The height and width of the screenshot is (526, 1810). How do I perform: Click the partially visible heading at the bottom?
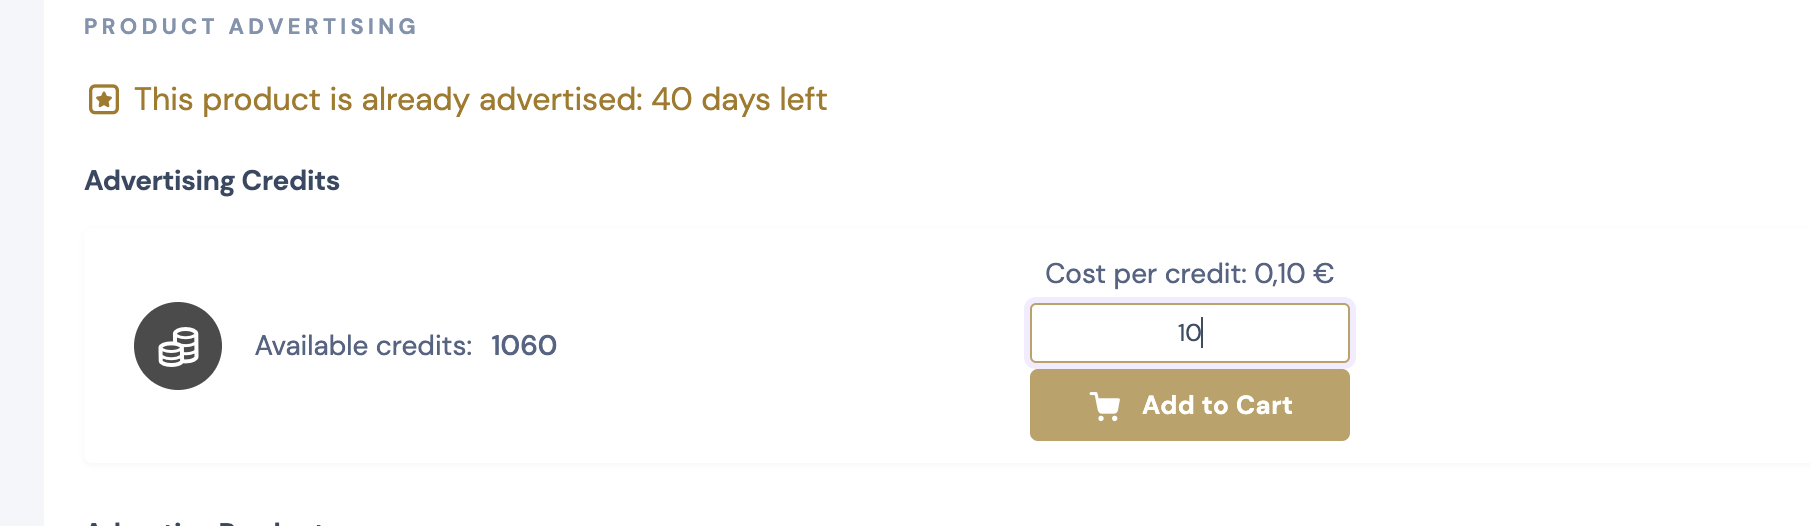pos(205,522)
